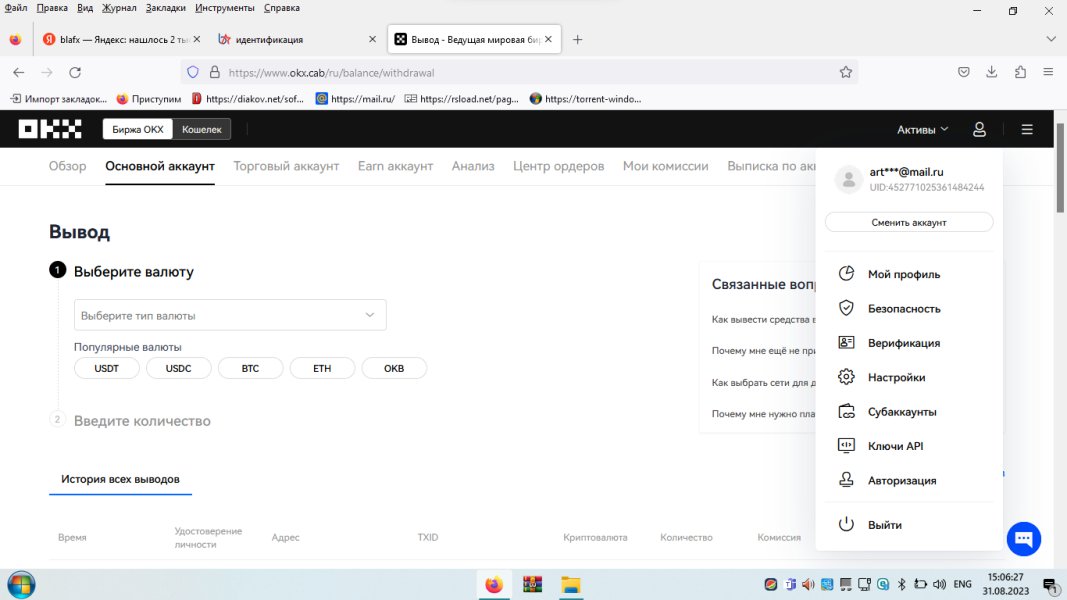Click the Subaccounts icon
1067x600 pixels.
[846, 411]
